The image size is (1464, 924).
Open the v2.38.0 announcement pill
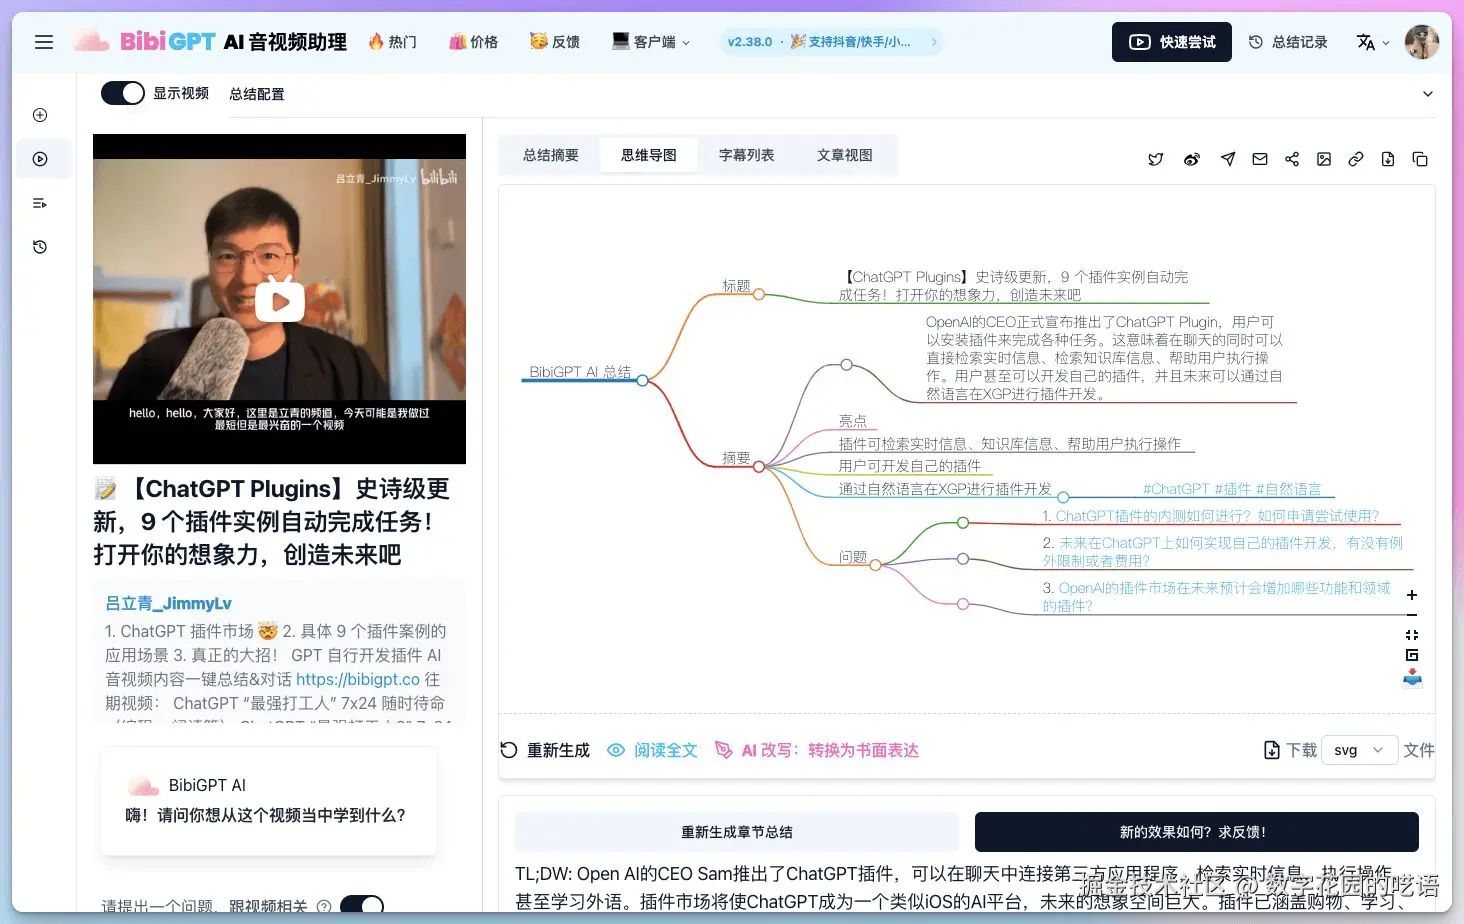coord(830,42)
